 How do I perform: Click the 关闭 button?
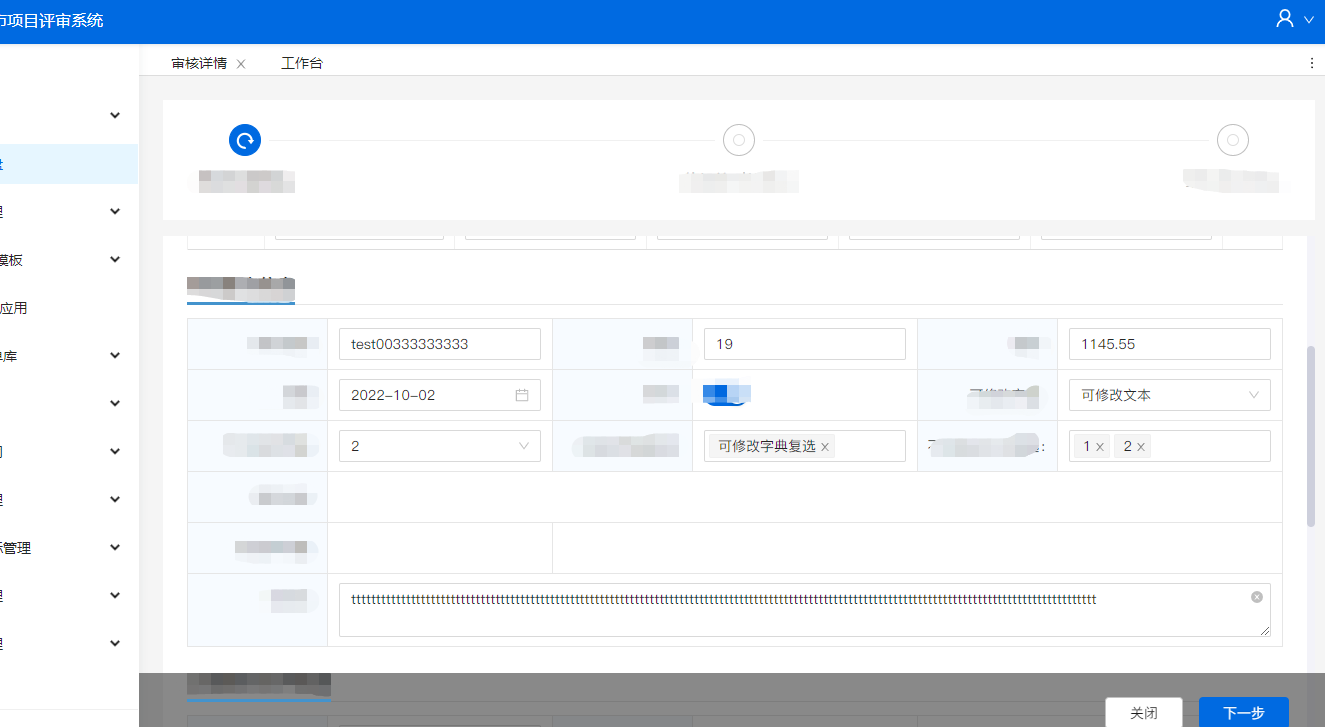[1144, 713]
